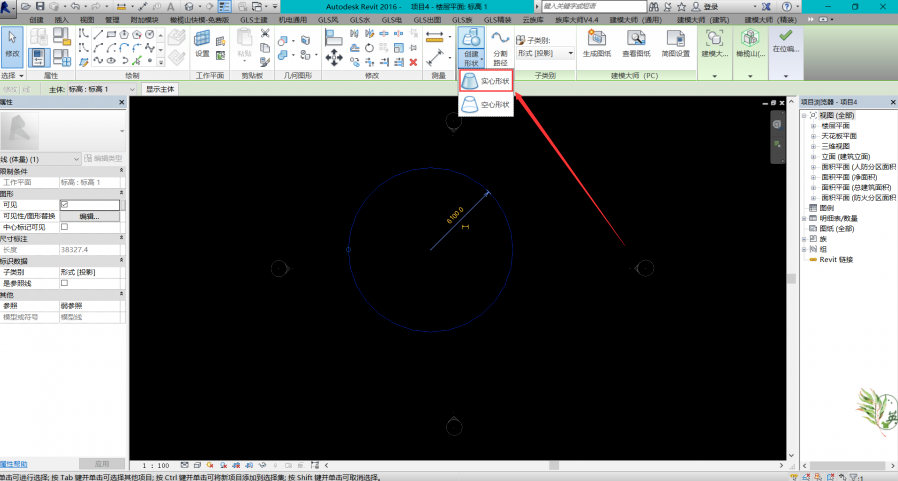The image size is (898, 481).
Task: Click the 登录 sign-in button
Action: [705, 6]
